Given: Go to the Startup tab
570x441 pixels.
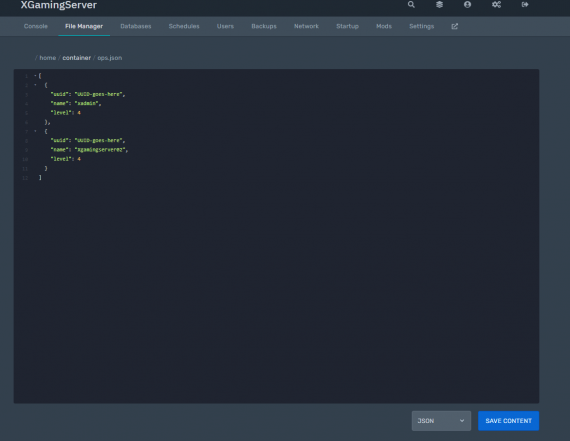Looking at the screenshot, I should [347, 26].
